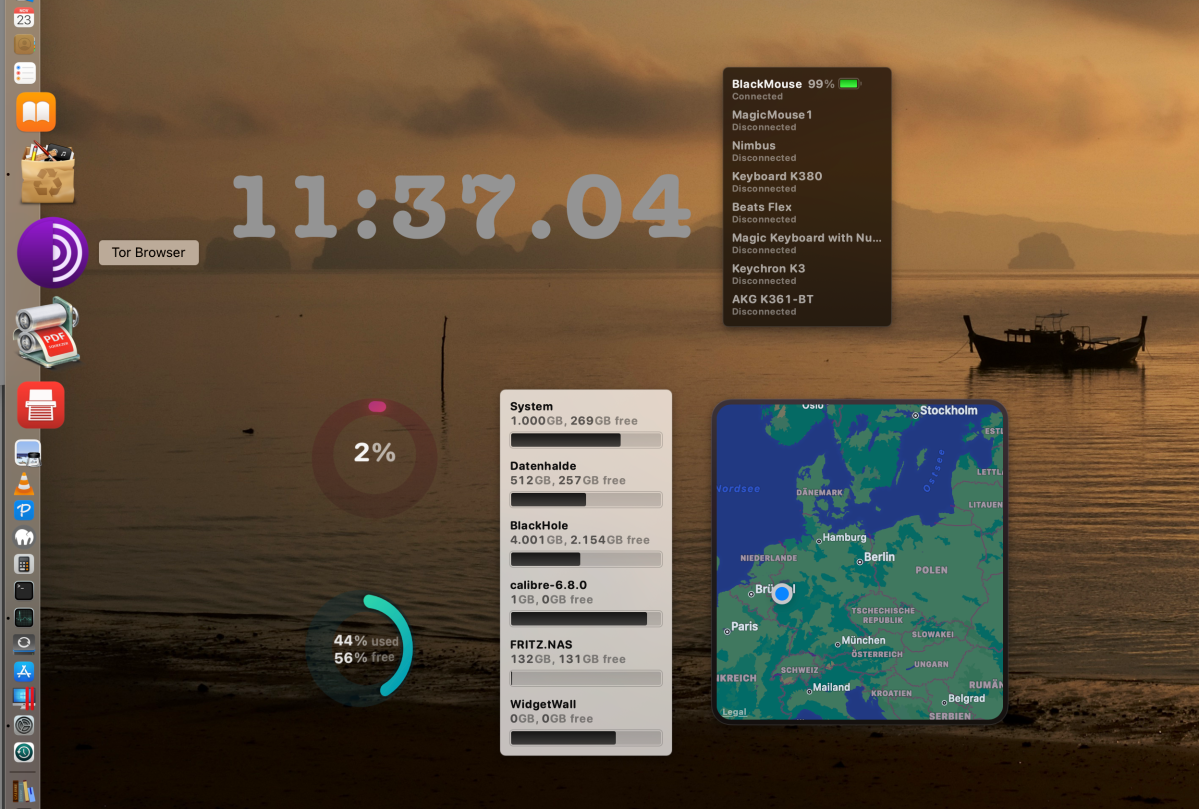1199x809 pixels.
Task: Open the blue P app icon
Action: pyautogui.click(x=24, y=510)
